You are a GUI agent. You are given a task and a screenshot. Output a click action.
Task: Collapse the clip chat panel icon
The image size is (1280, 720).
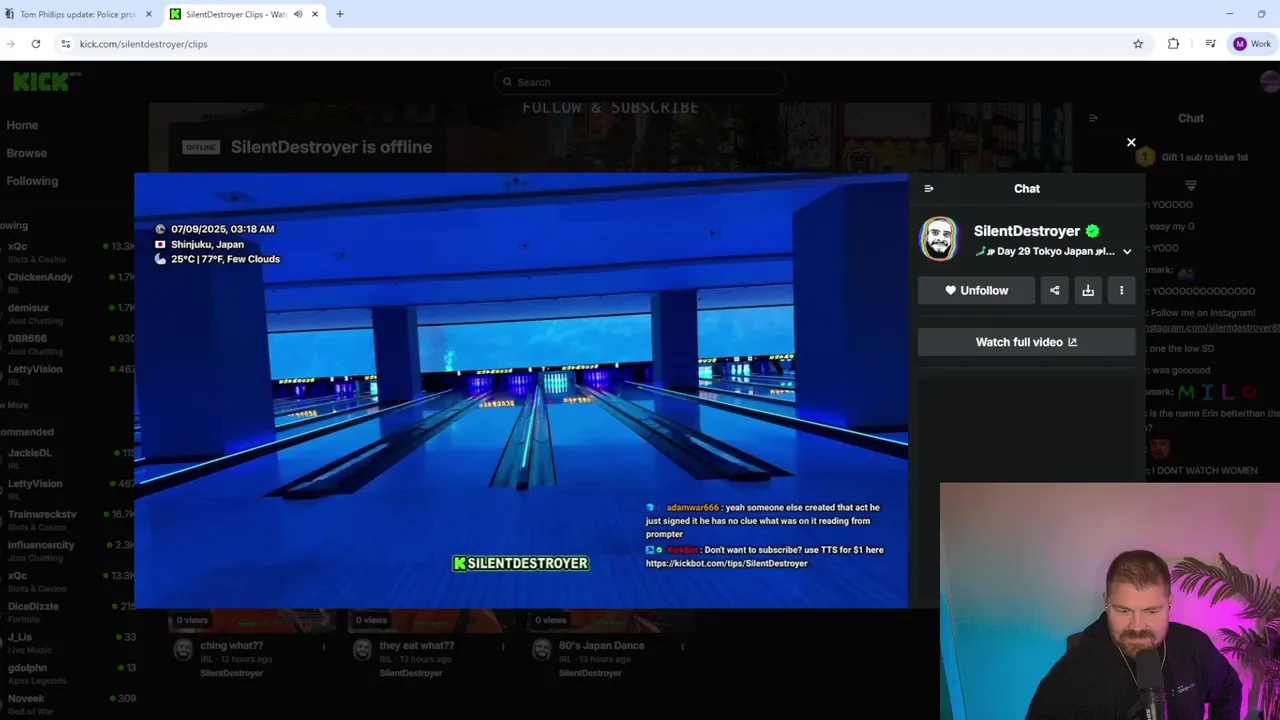coord(929,188)
